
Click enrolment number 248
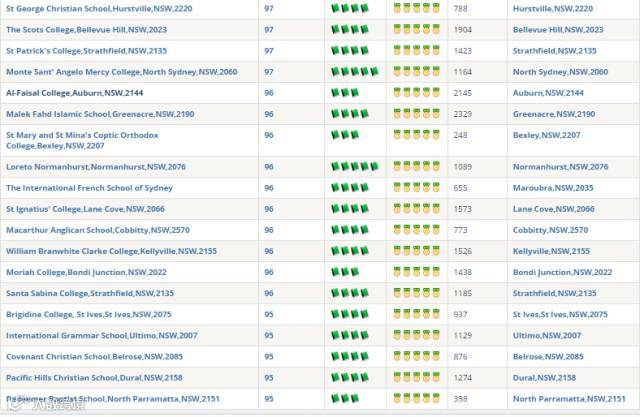click(x=460, y=135)
